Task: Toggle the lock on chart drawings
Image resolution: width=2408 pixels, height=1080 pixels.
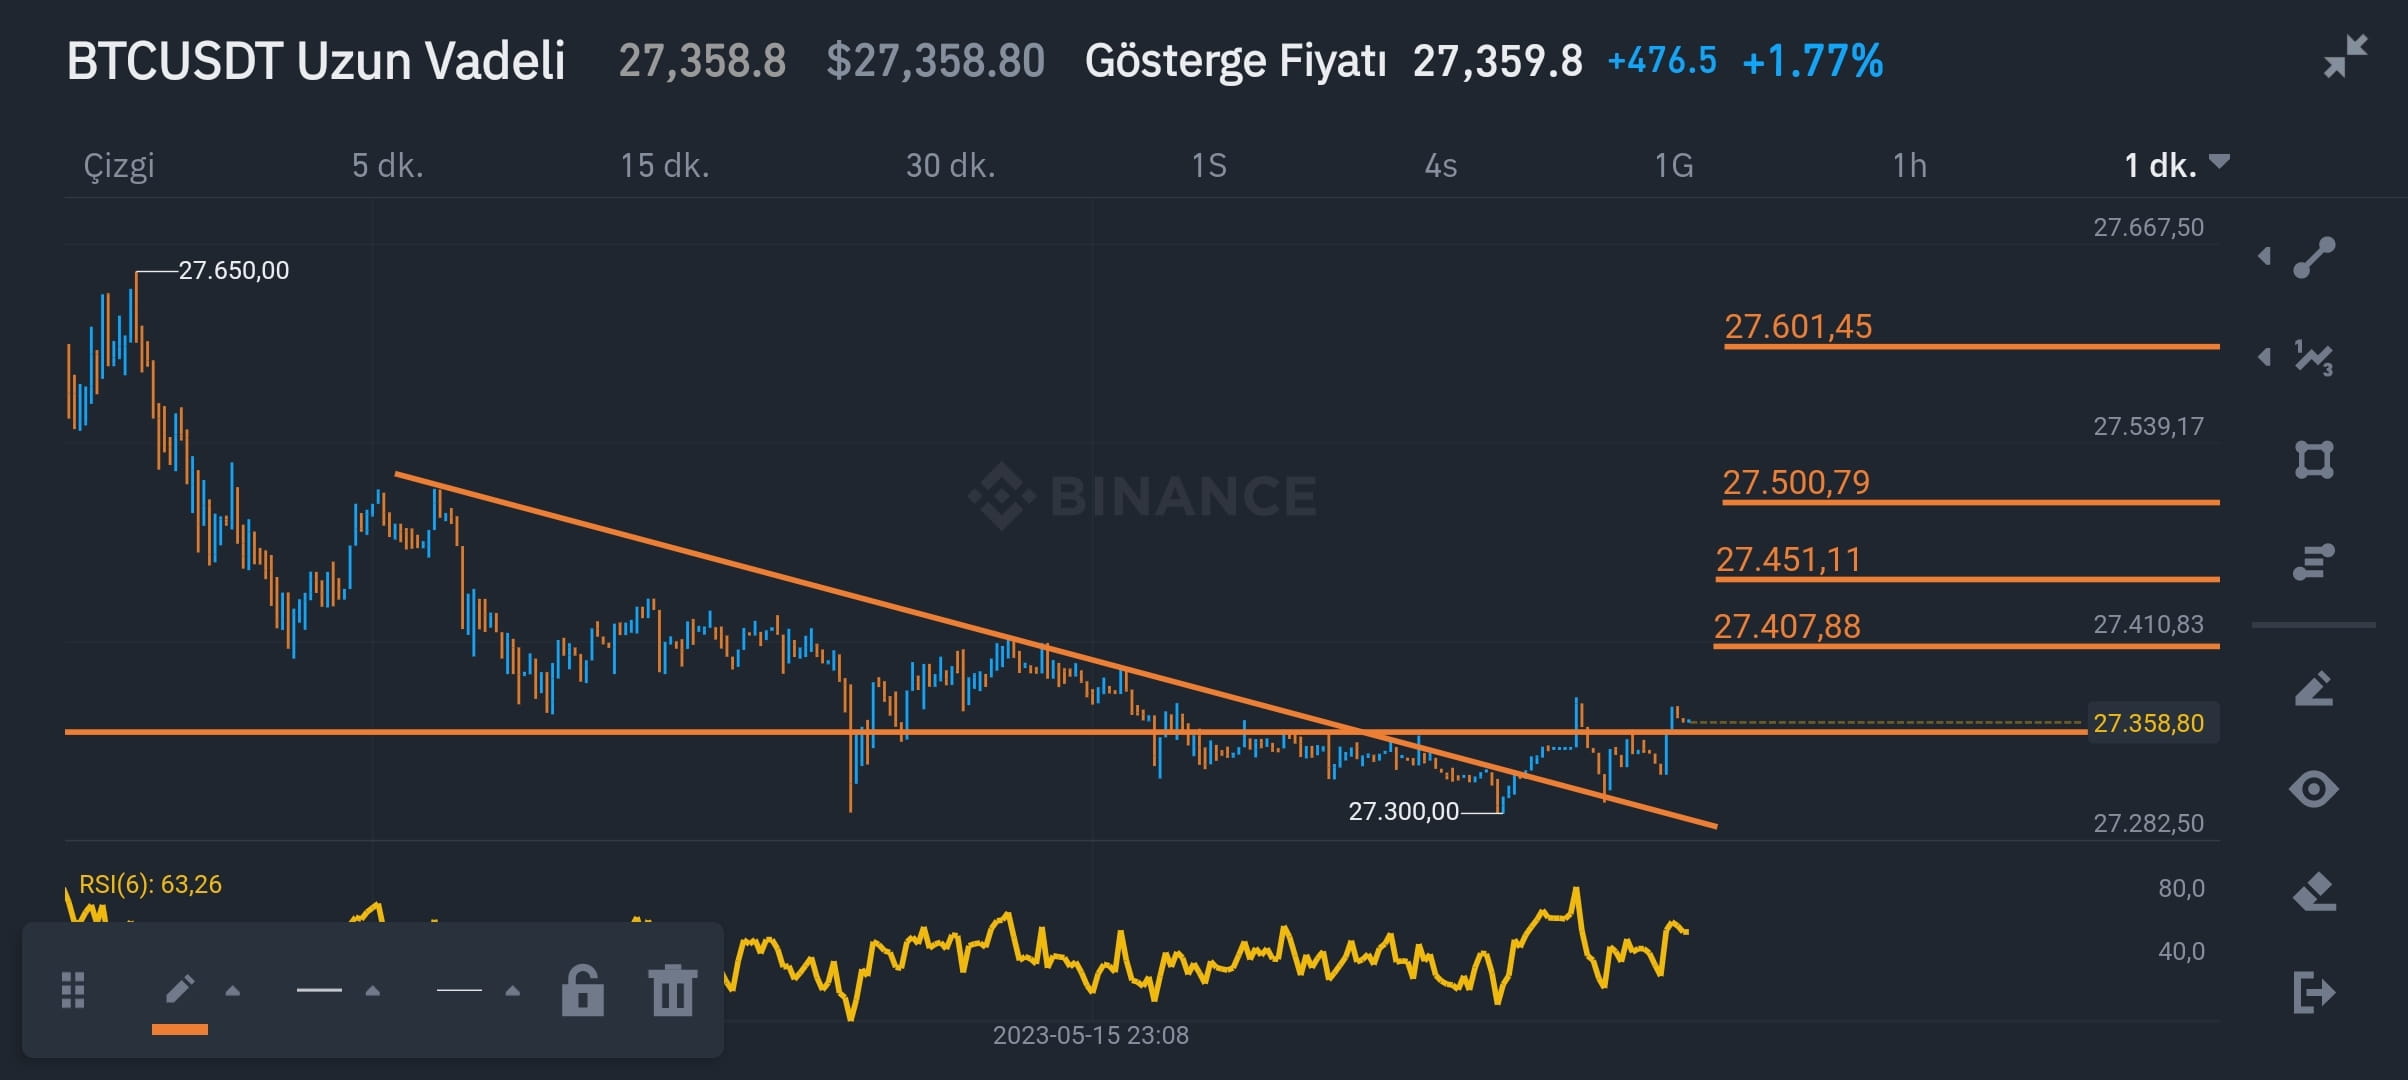Action: click(x=581, y=991)
